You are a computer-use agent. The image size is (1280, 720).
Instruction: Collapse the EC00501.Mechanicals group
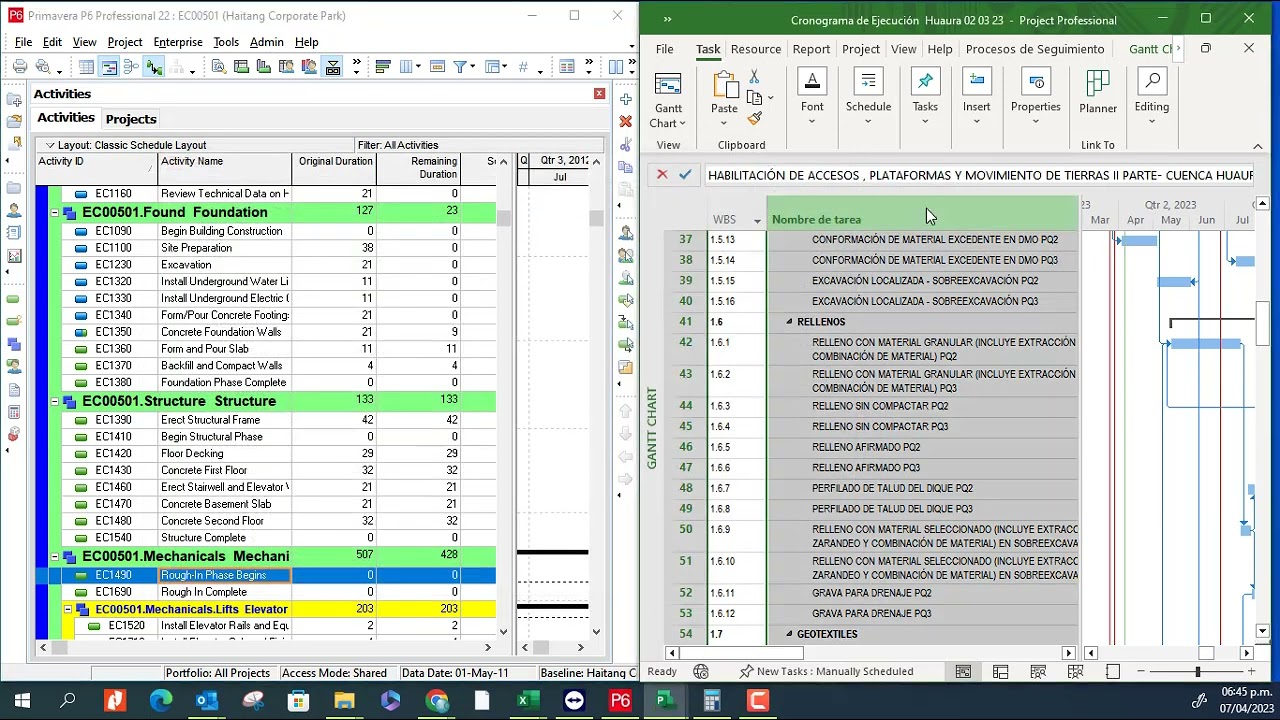click(55, 557)
